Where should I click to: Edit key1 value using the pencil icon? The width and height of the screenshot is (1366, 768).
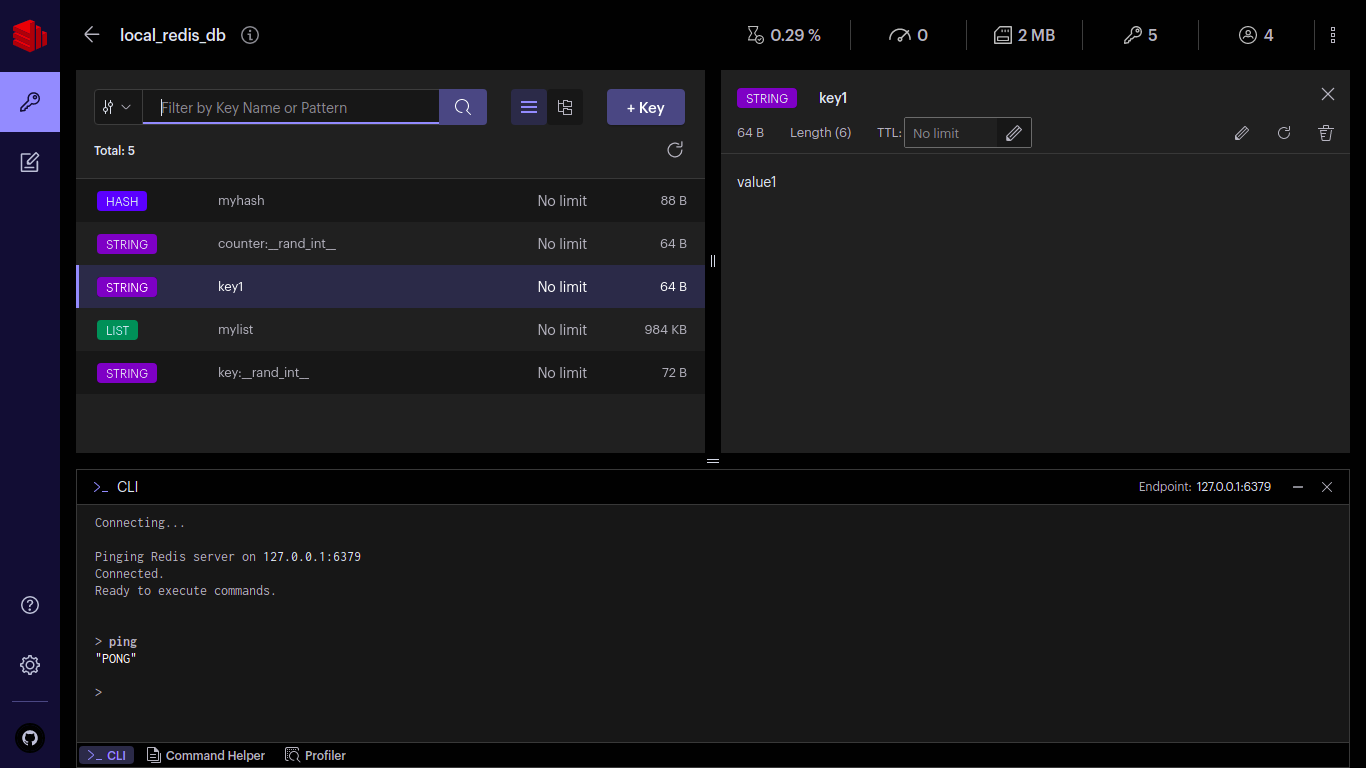point(1242,132)
